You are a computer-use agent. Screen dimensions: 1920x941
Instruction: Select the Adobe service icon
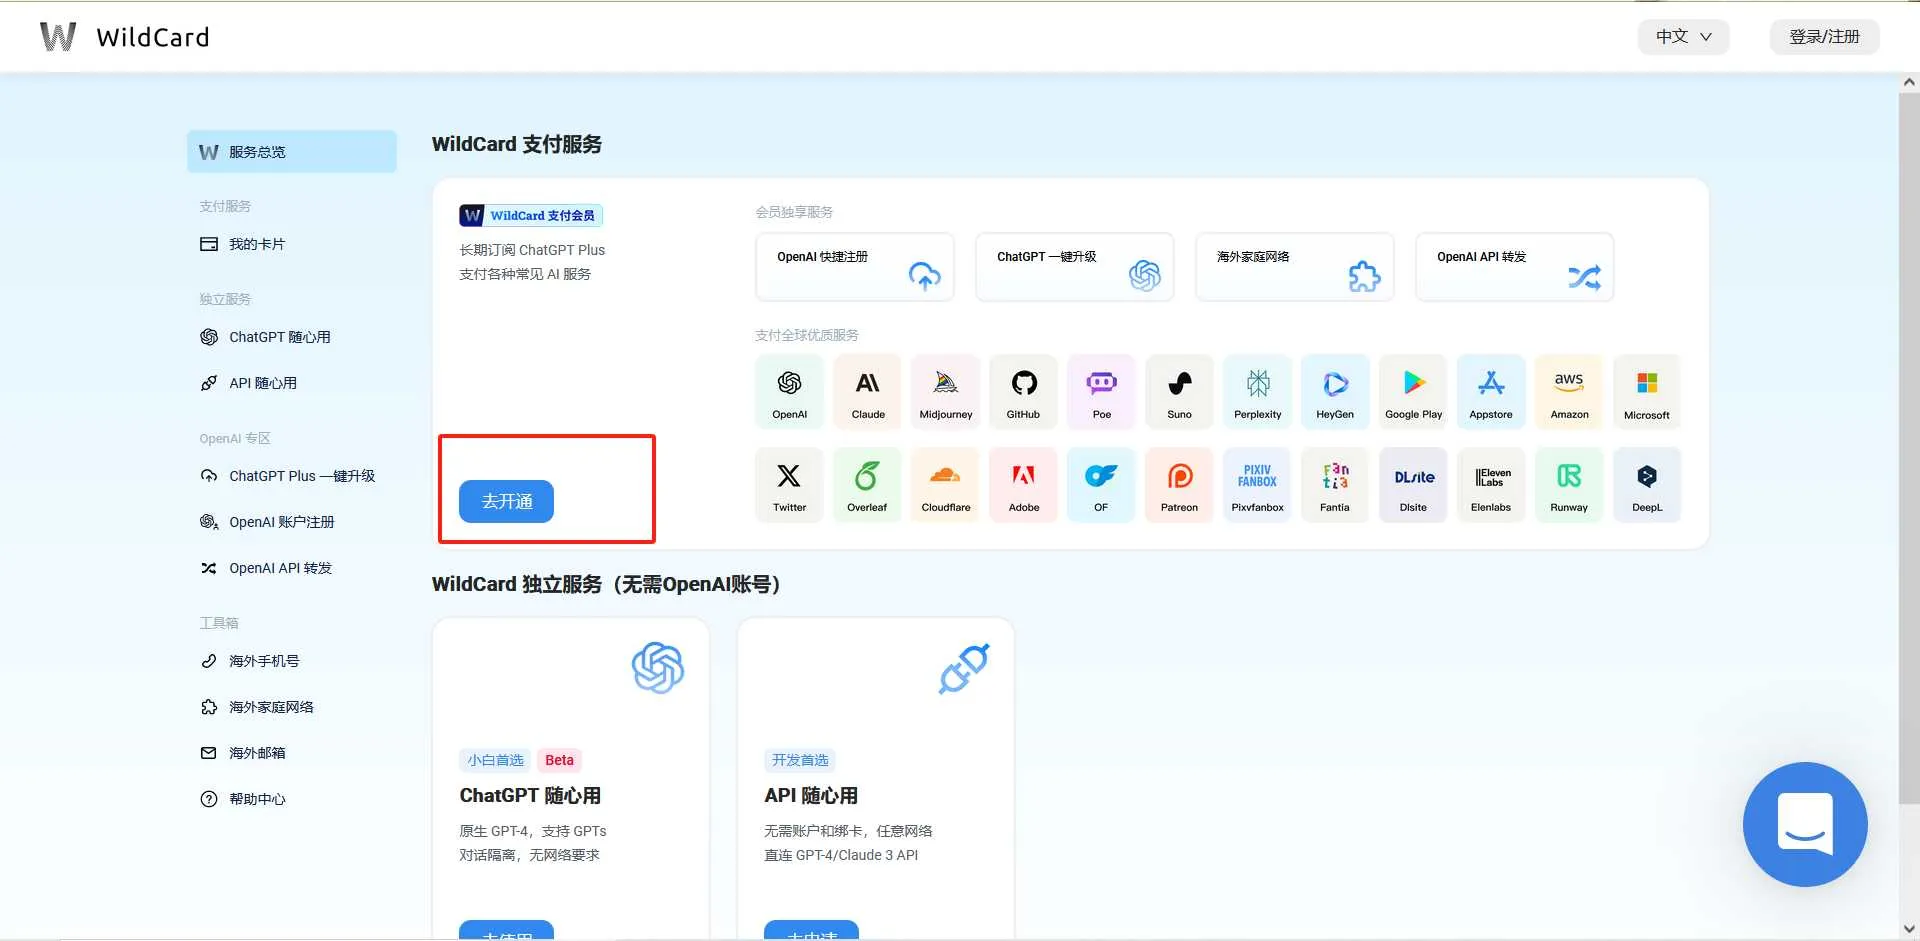click(x=1023, y=485)
